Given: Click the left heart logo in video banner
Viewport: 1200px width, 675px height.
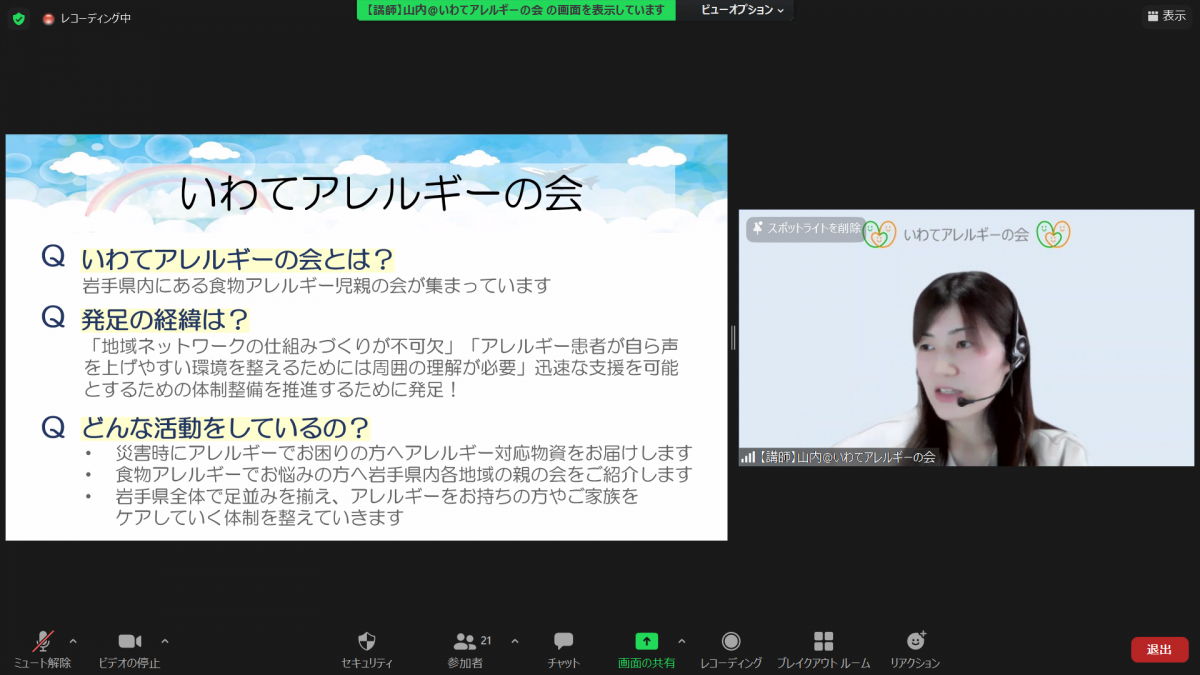Looking at the screenshot, I should [879, 234].
